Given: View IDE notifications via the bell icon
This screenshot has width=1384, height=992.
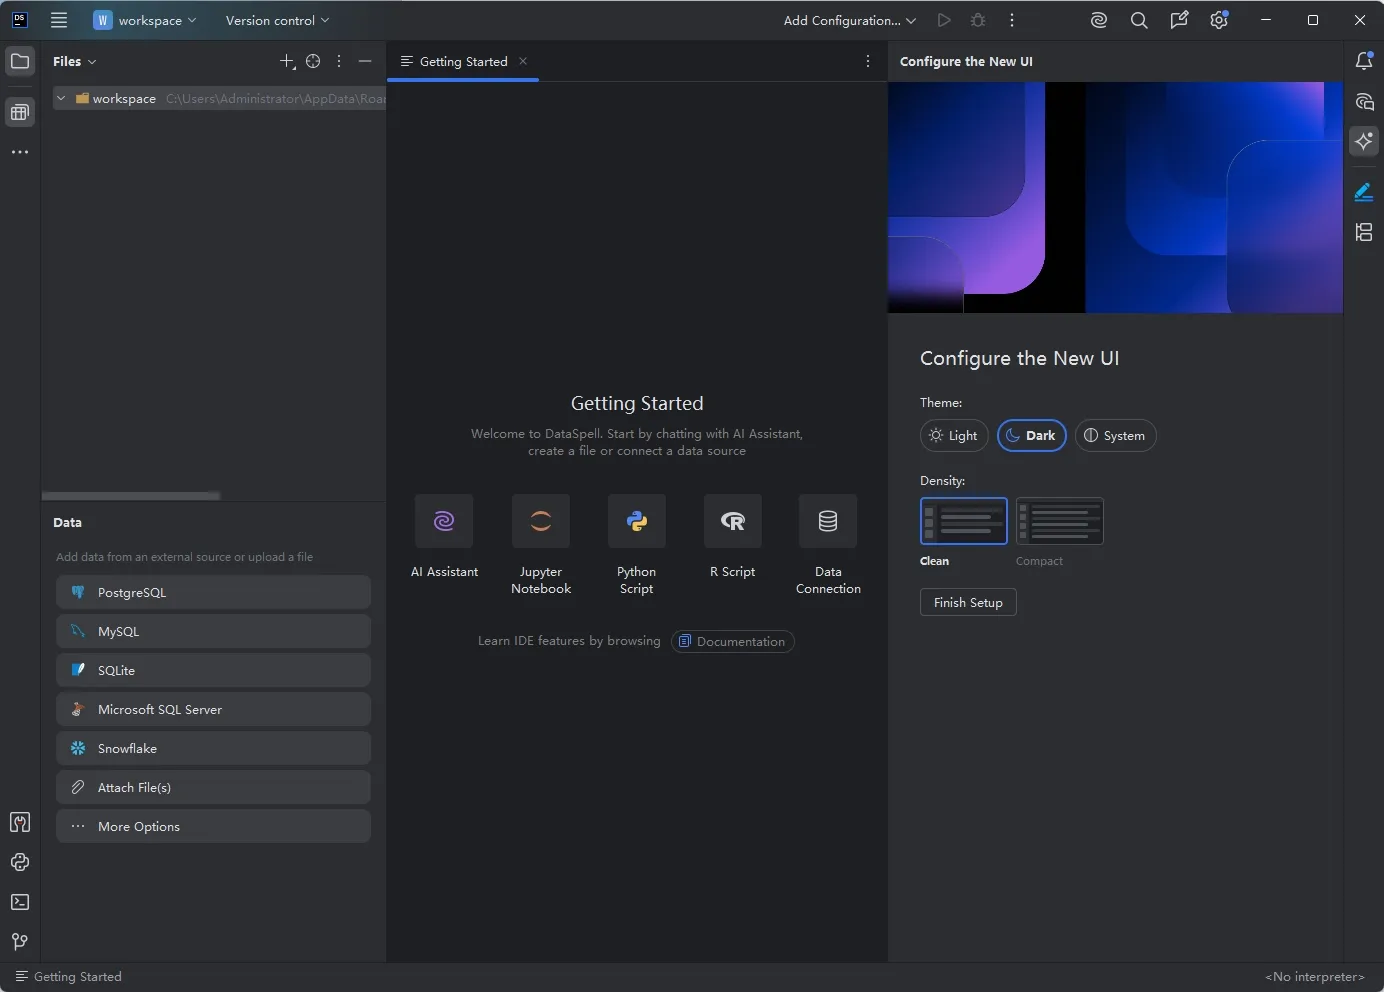Looking at the screenshot, I should (x=1363, y=60).
